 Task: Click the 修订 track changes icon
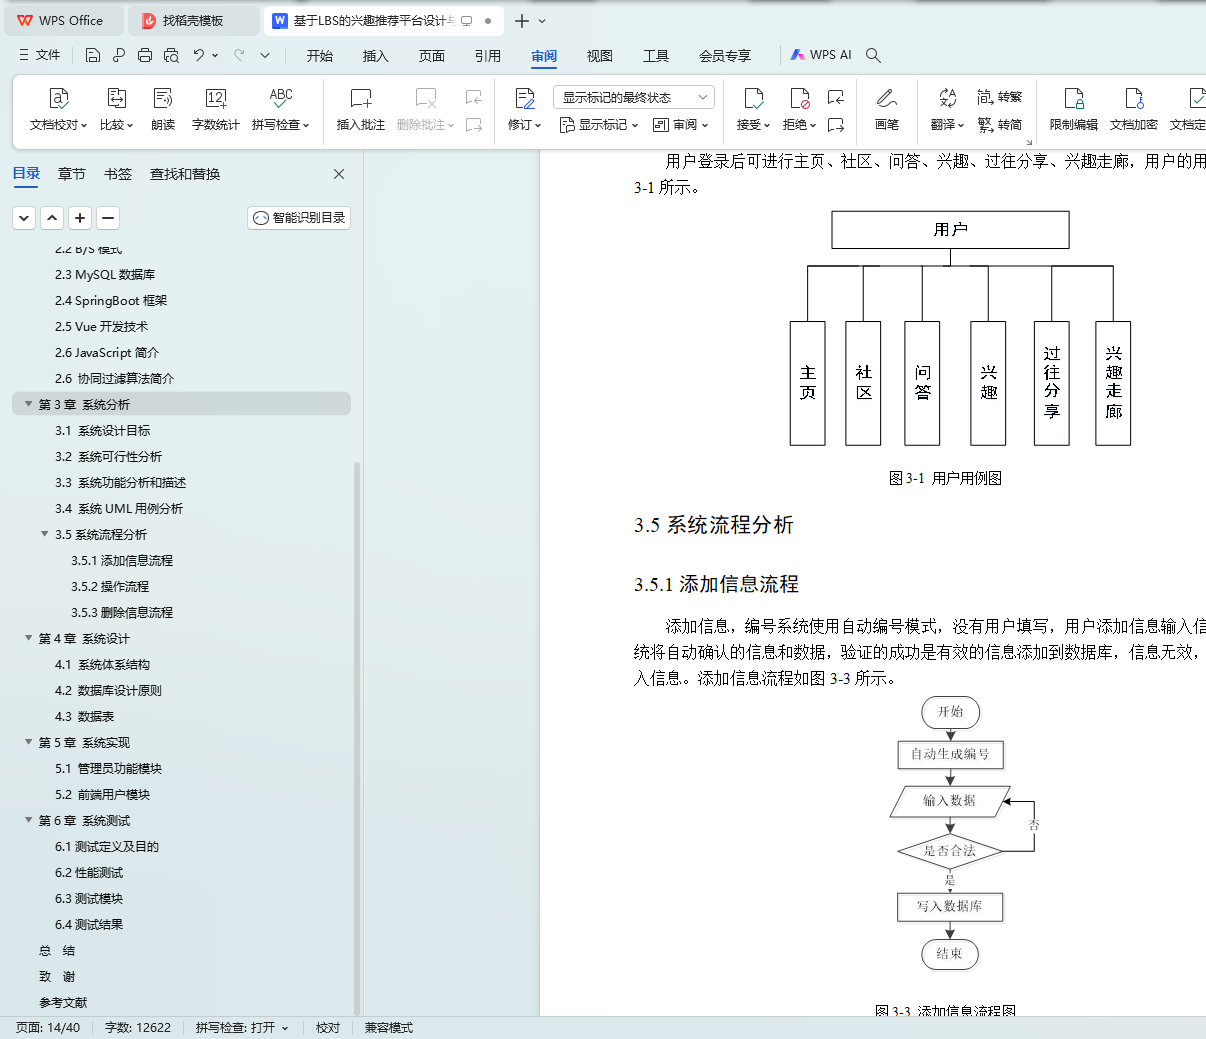click(525, 98)
